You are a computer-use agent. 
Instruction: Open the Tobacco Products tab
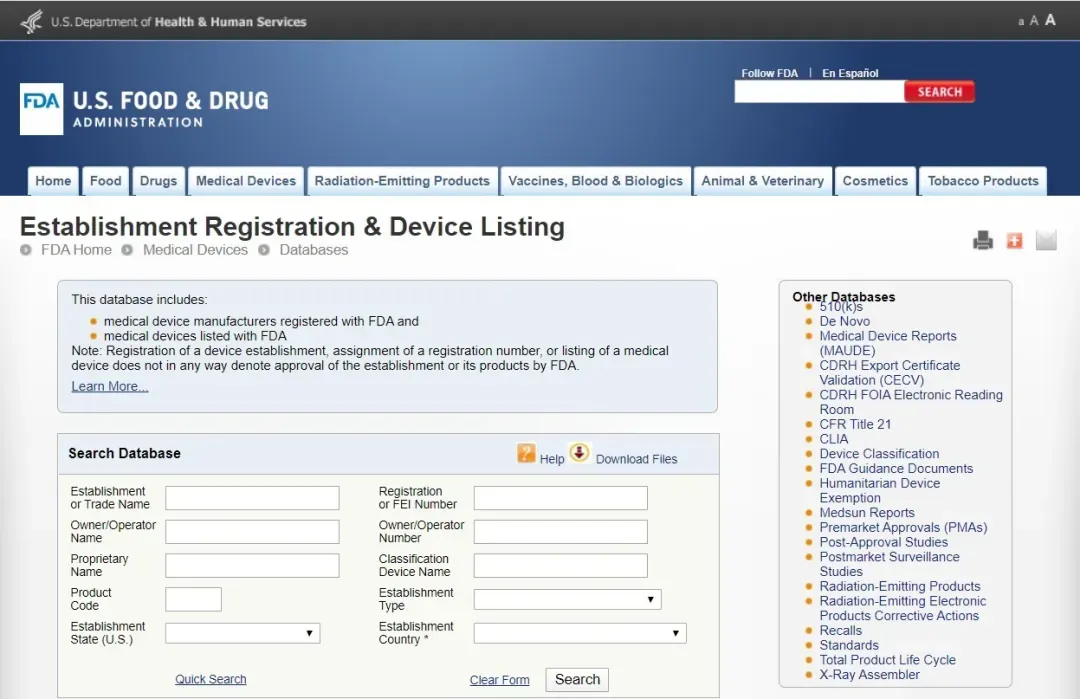pos(983,181)
